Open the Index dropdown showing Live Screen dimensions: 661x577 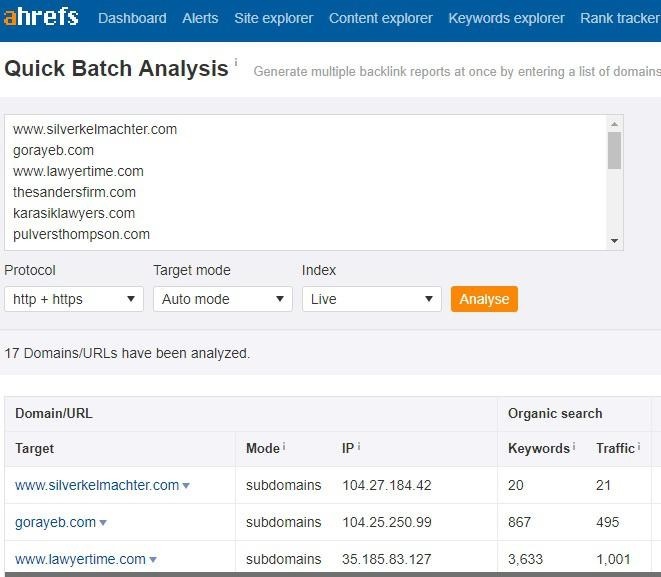372,299
